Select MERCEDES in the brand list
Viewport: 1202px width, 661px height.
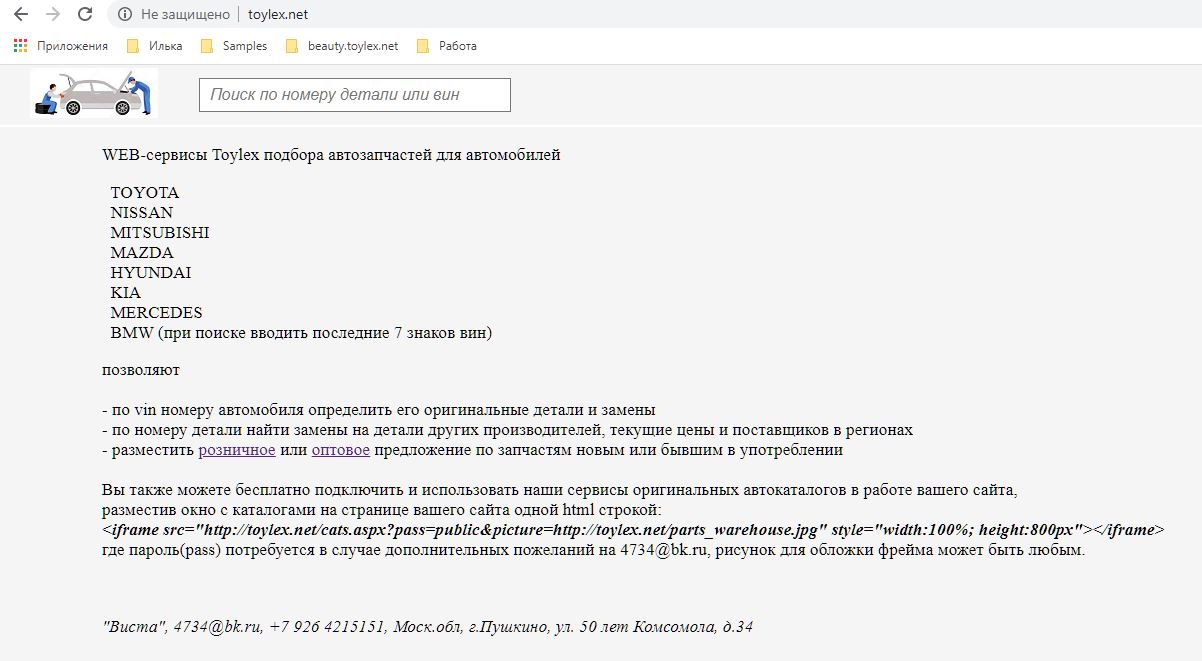157,313
